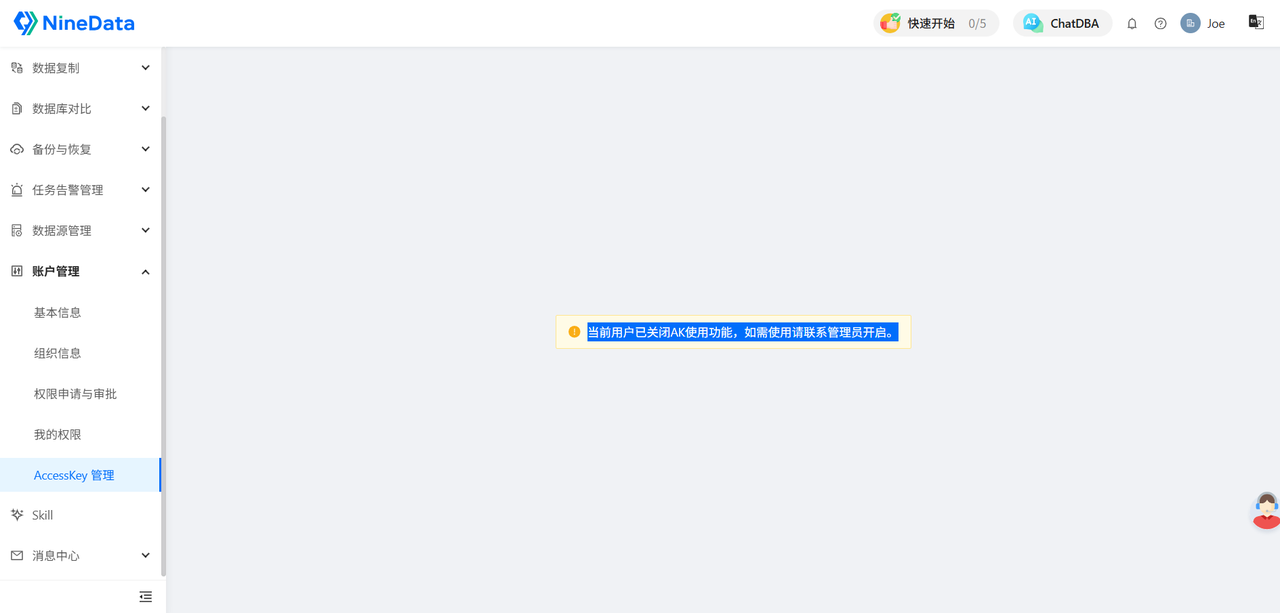This screenshot has height=613, width=1280.
Task: Click the NineData logo
Action: click(x=74, y=23)
